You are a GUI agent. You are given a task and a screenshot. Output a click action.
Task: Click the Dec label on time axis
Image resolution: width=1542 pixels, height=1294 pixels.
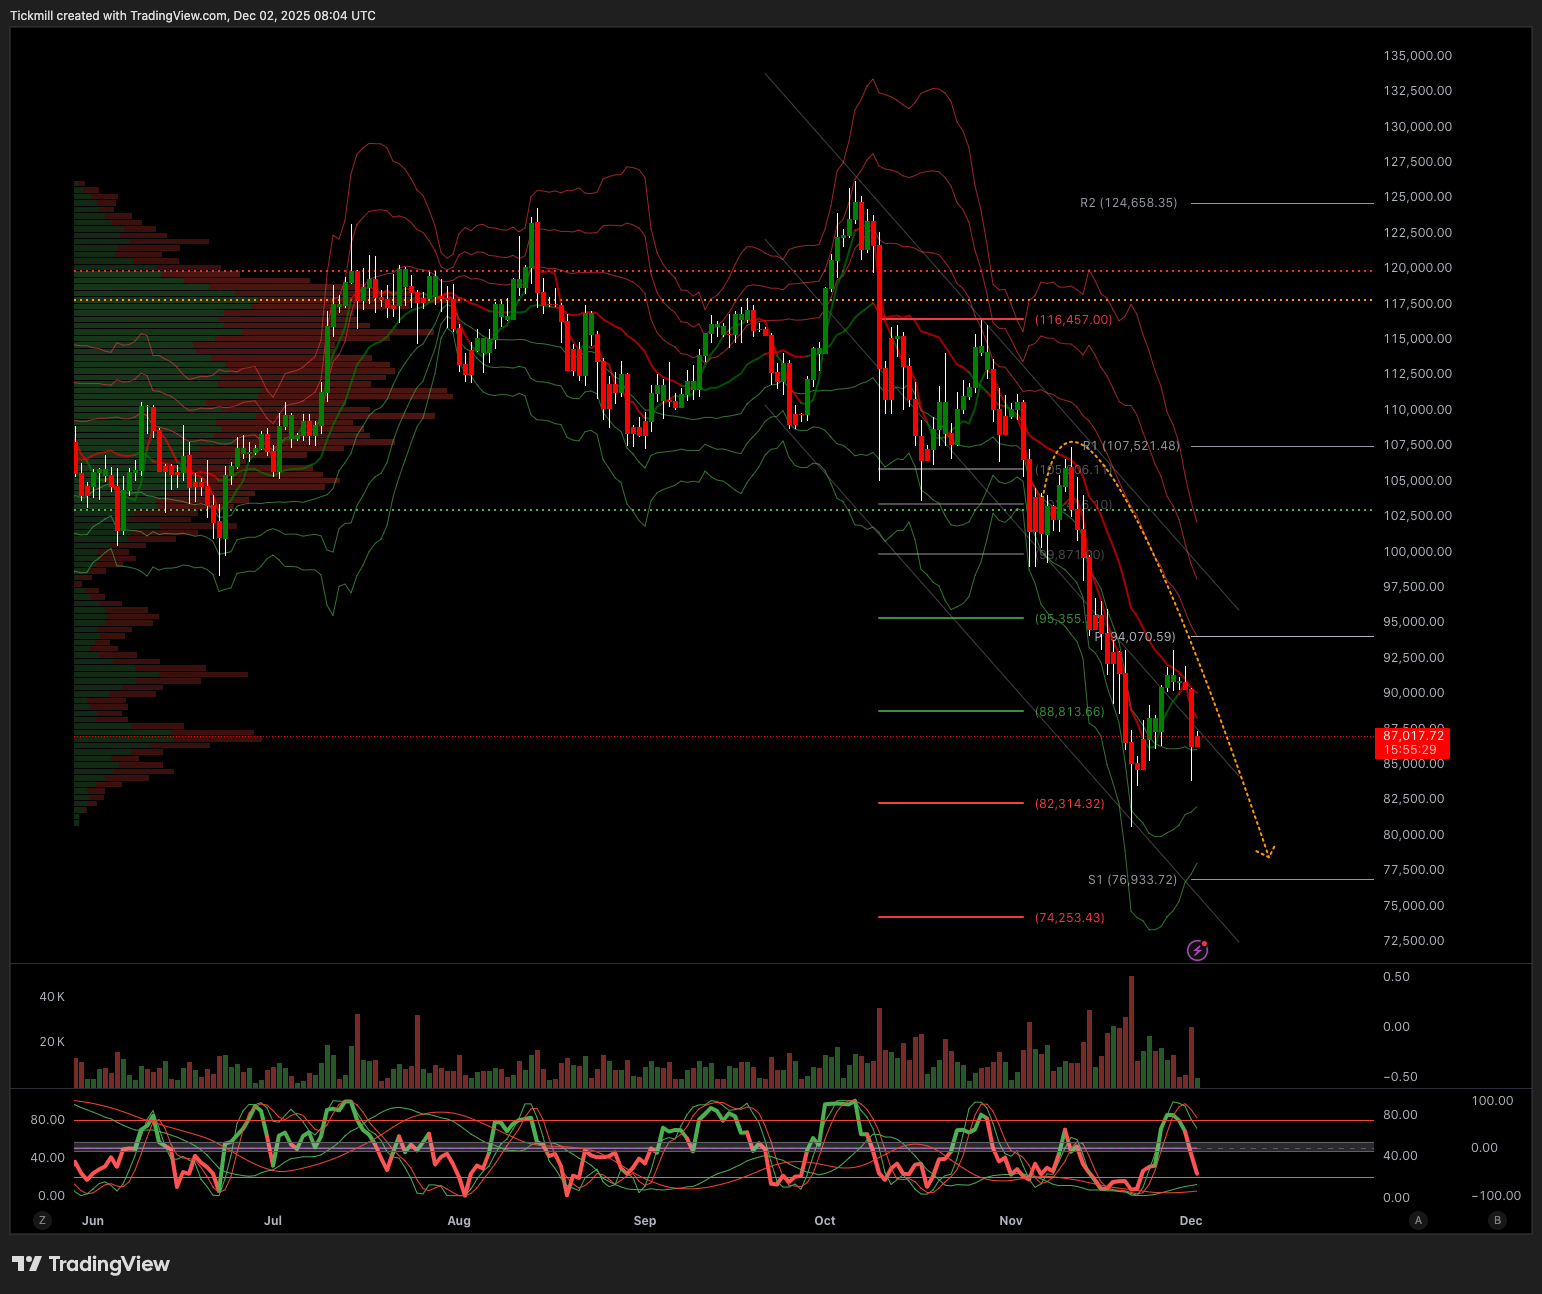(1190, 1221)
